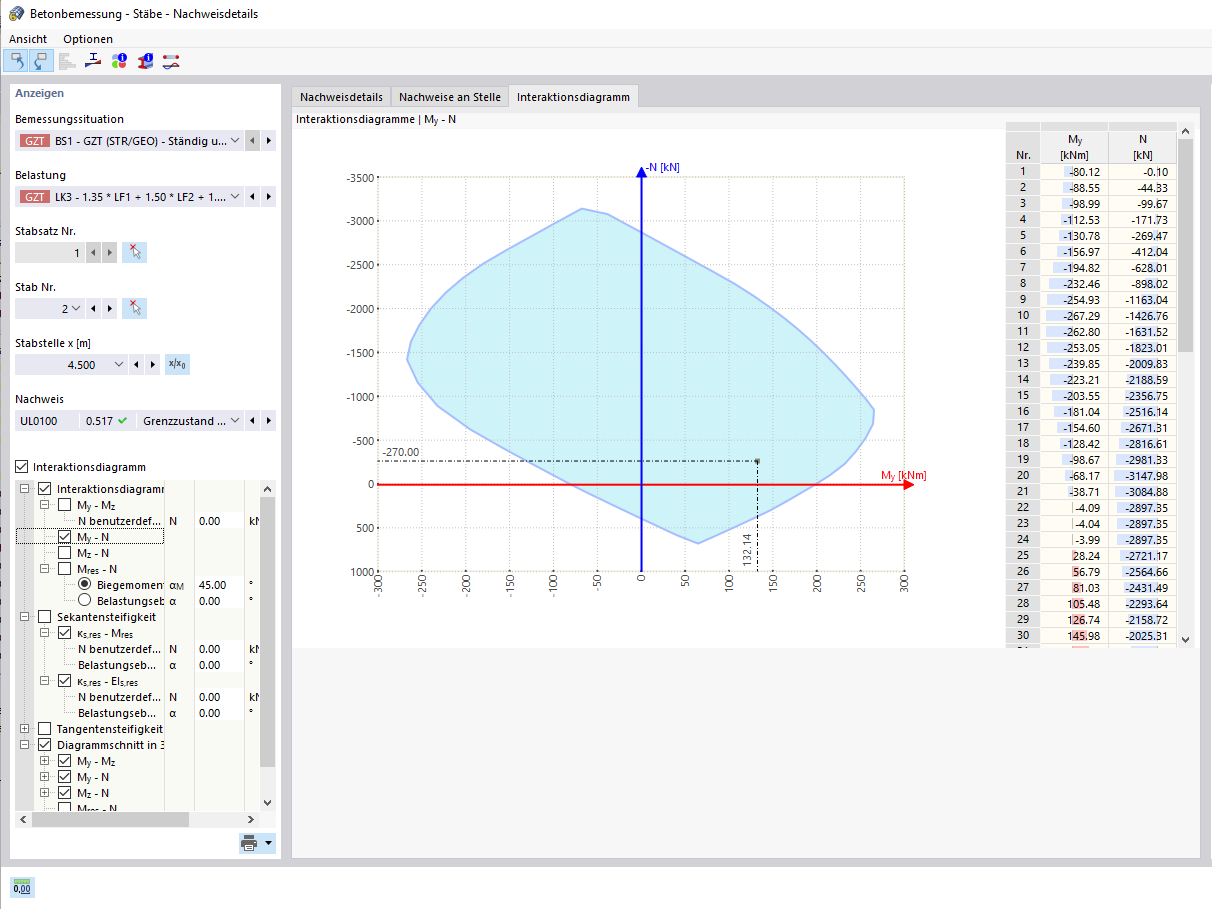
Task: Select Interaktionsdiagramm tab
Action: pos(573,97)
